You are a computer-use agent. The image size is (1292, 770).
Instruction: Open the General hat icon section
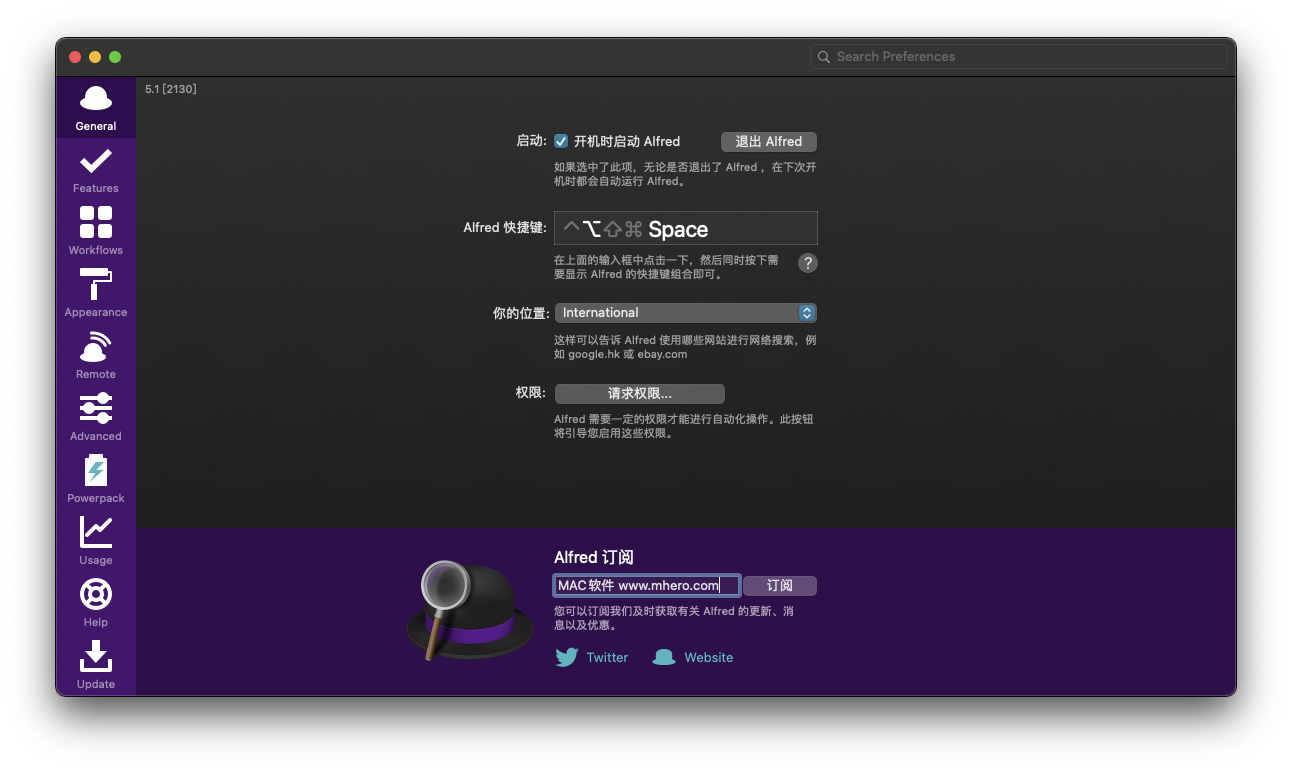(96, 108)
